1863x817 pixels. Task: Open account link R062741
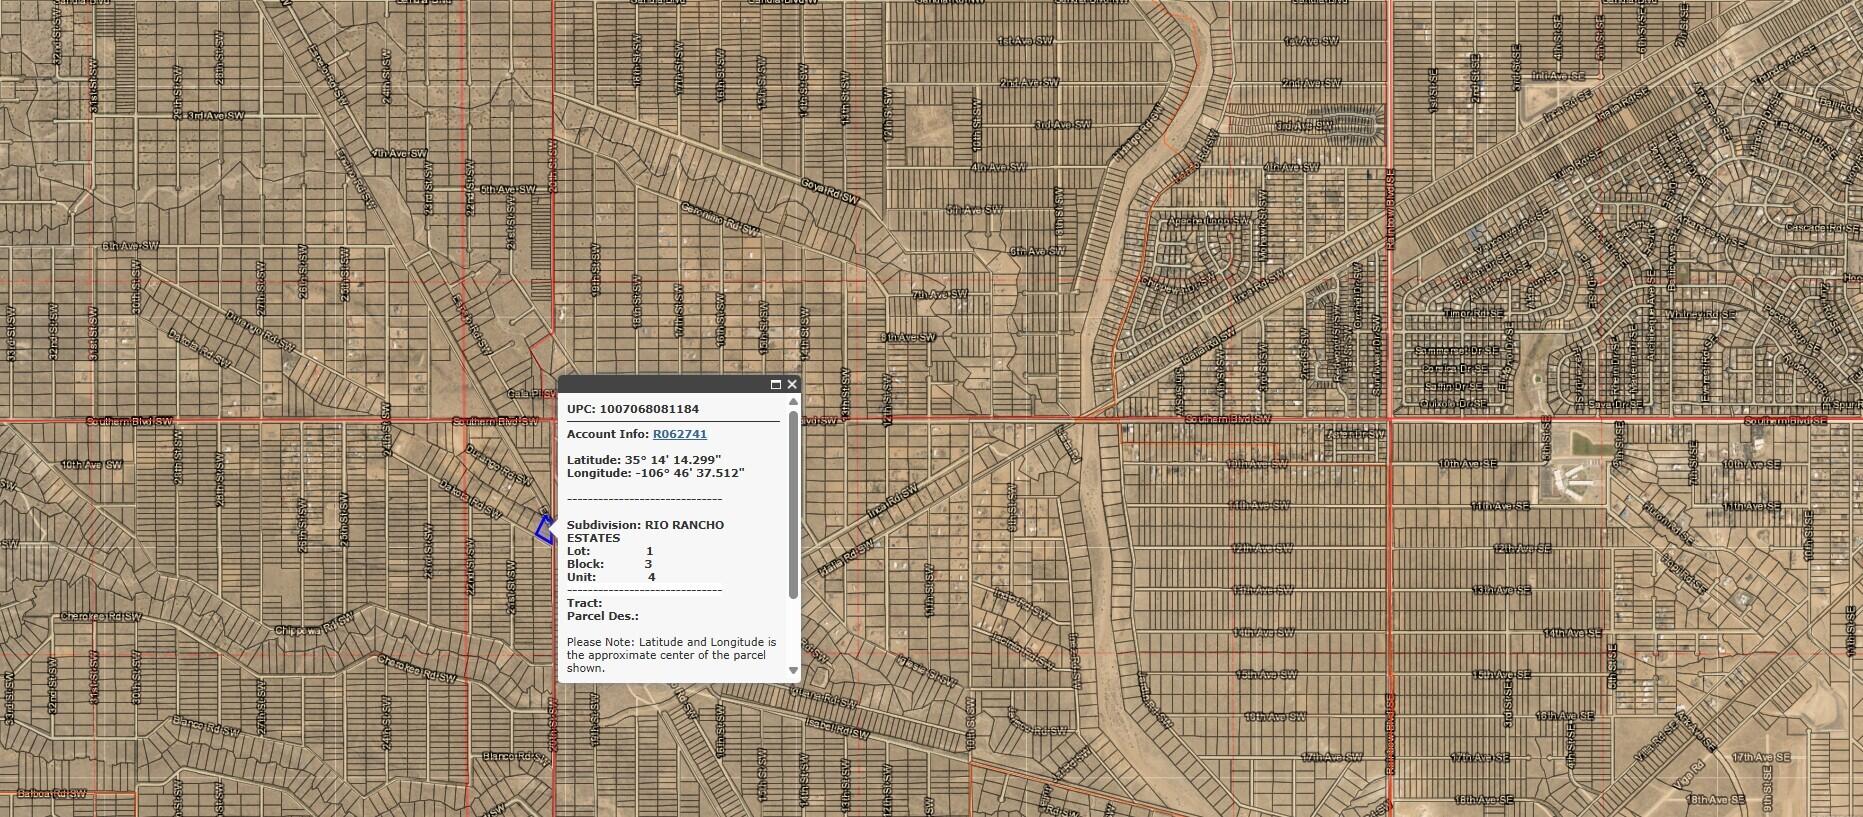point(679,434)
